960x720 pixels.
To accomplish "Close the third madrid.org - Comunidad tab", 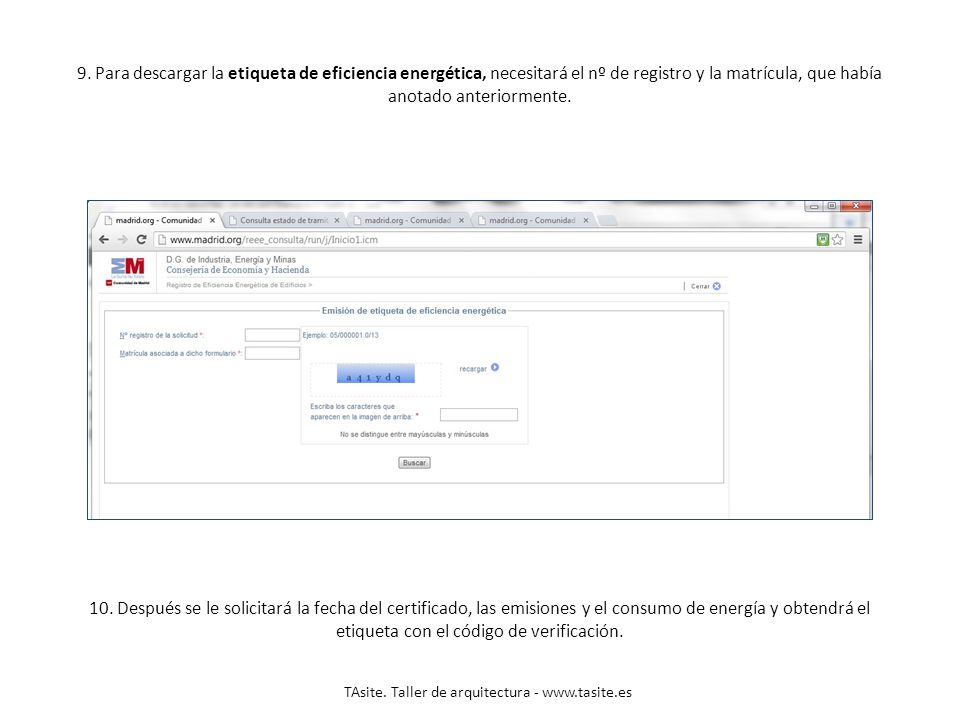I will click(x=462, y=220).
